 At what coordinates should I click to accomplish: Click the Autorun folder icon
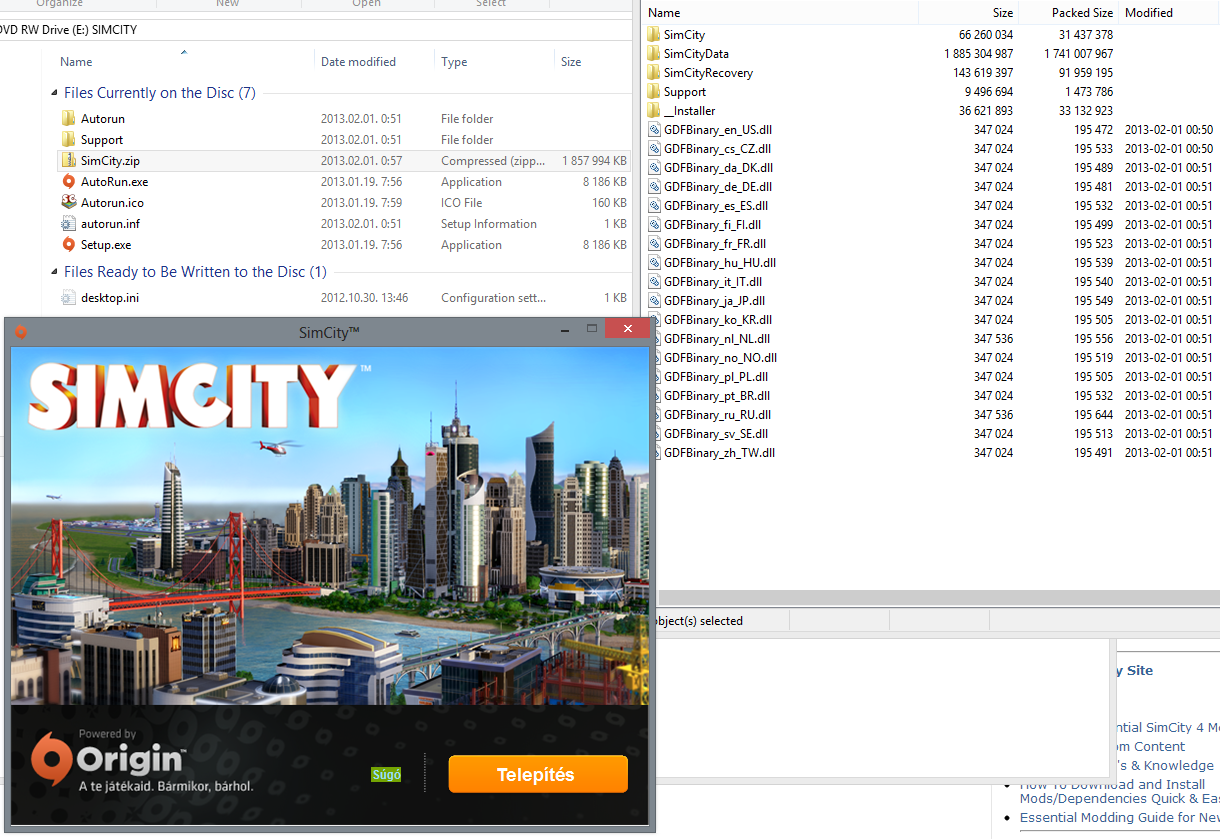point(68,119)
